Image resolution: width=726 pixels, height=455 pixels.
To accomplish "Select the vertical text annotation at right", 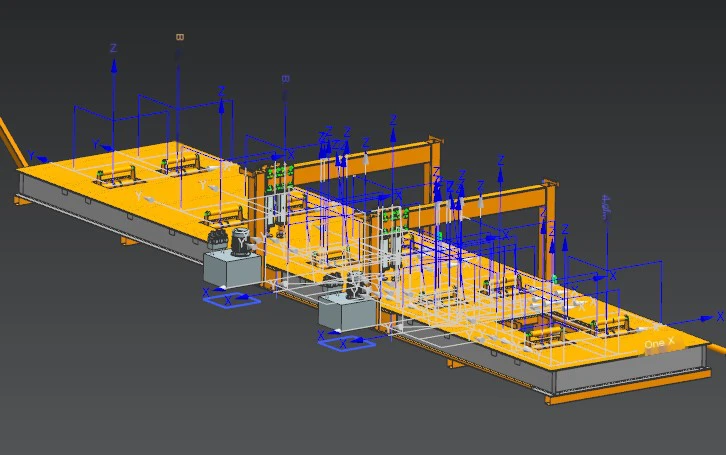I will [606, 209].
